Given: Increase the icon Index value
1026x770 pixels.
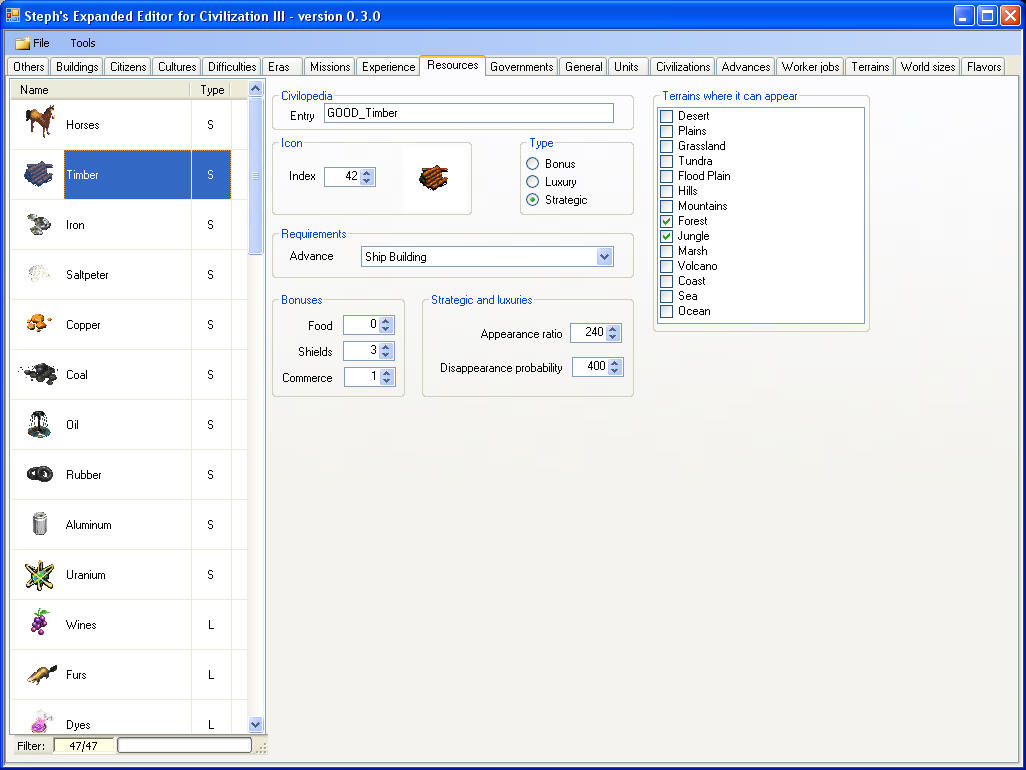Looking at the screenshot, I should click(x=367, y=173).
